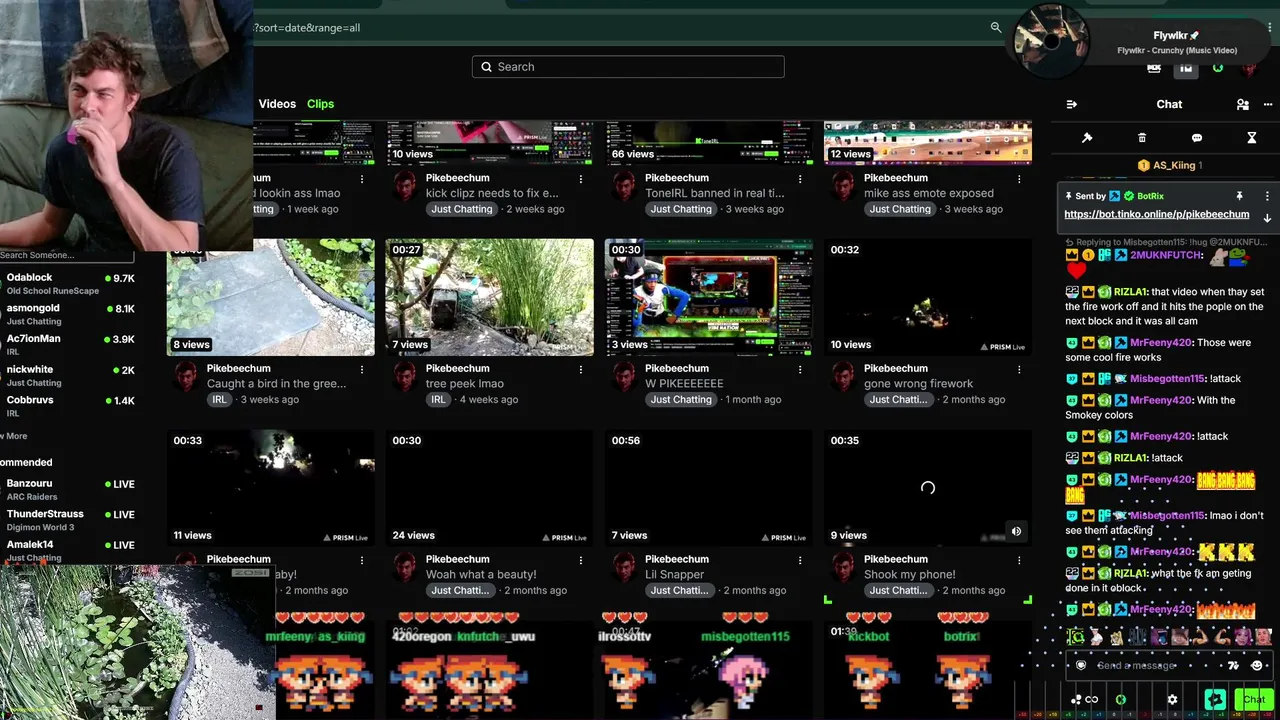Image resolution: width=1280 pixels, height=720 pixels.
Task: Play the 'Caught a bird in the gree...' clip thumbnail
Action: [271, 297]
